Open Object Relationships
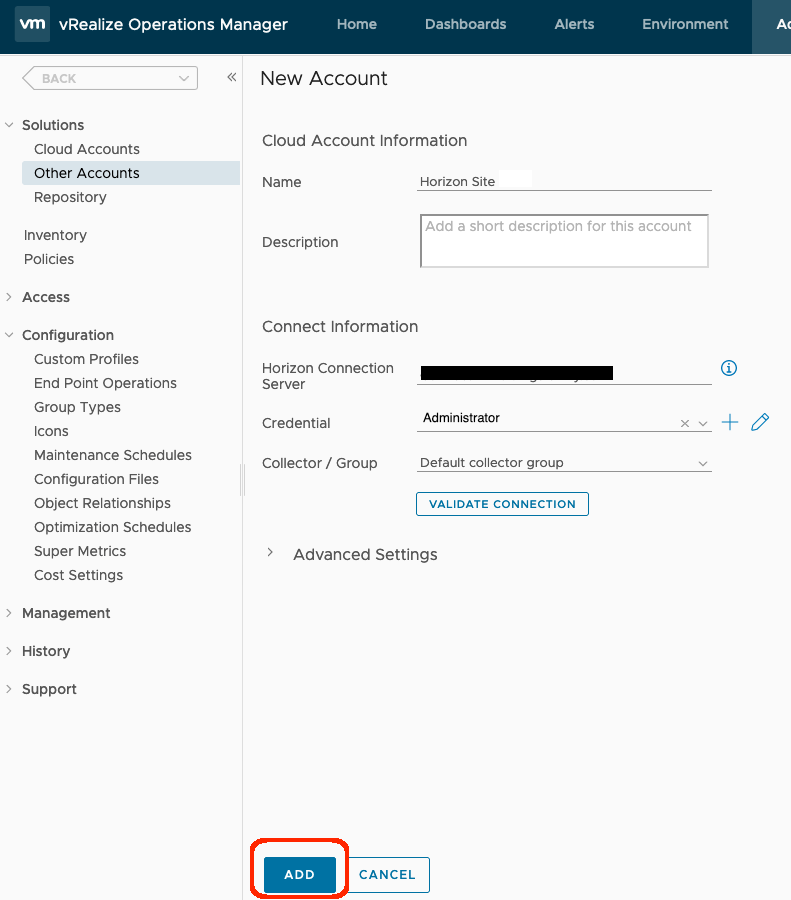 pos(102,503)
